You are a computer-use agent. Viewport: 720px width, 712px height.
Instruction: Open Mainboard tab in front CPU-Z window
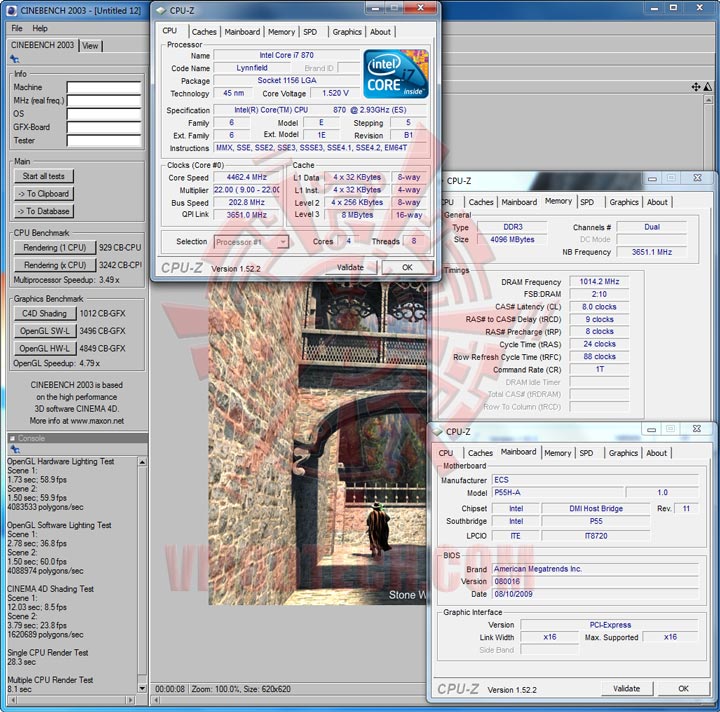[242, 32]
